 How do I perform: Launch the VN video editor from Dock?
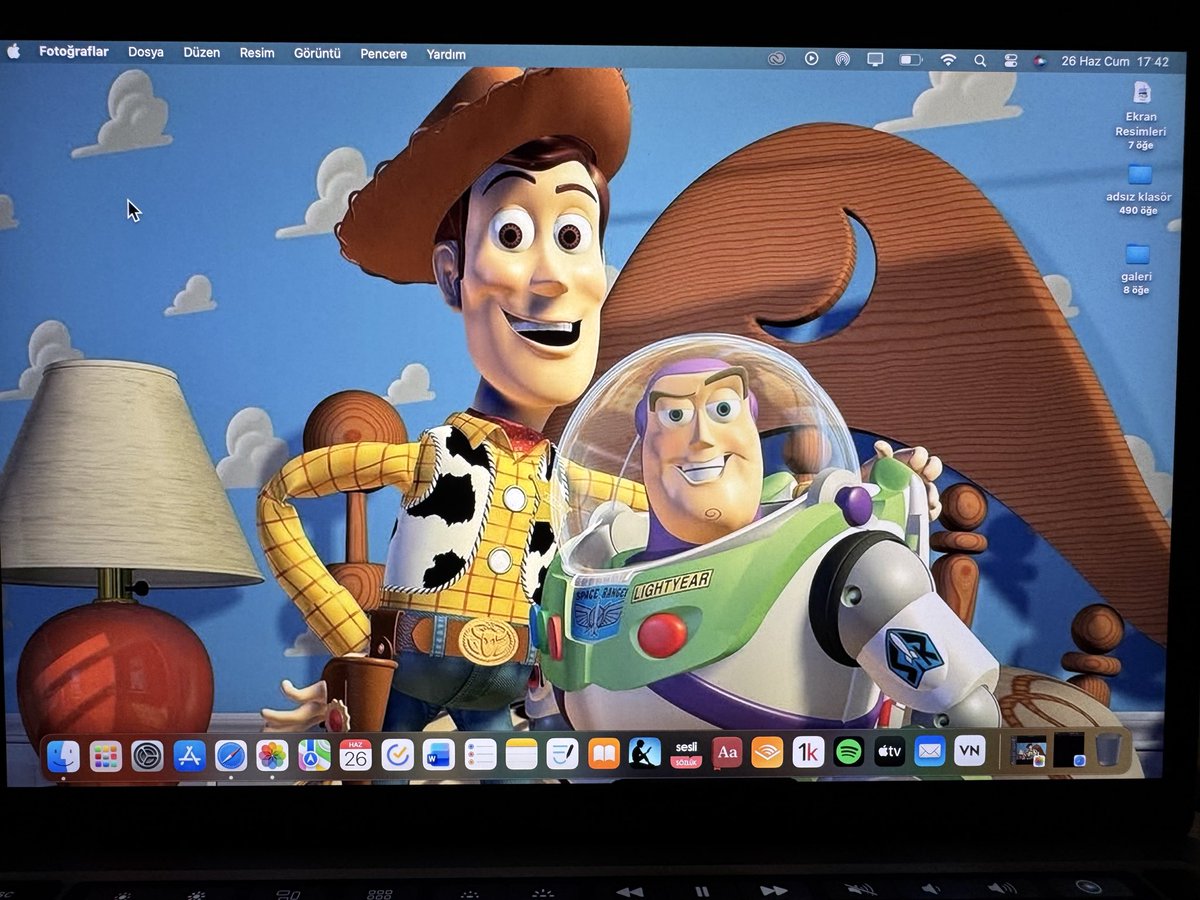pyautogui.click(x=970, y=750)
